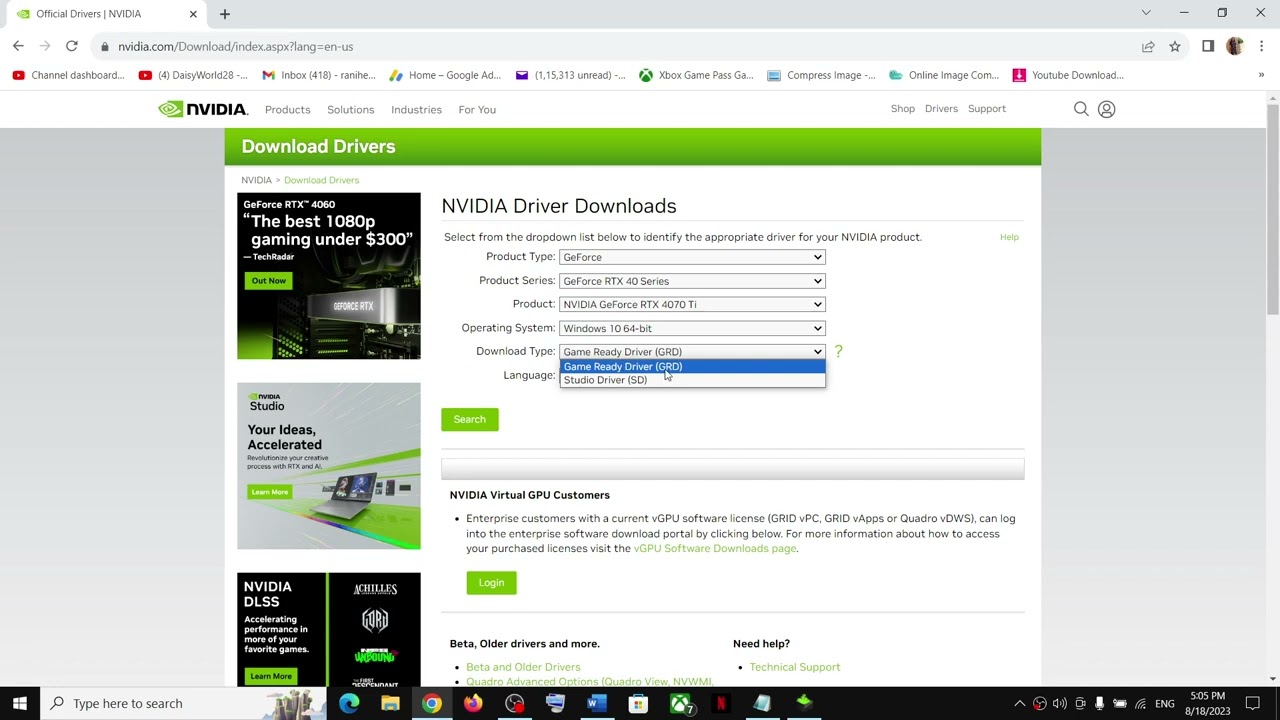The width and height of the screenshot is (1280, 720).
Task: Click the green Search button
Action: [x=470, y=419]
